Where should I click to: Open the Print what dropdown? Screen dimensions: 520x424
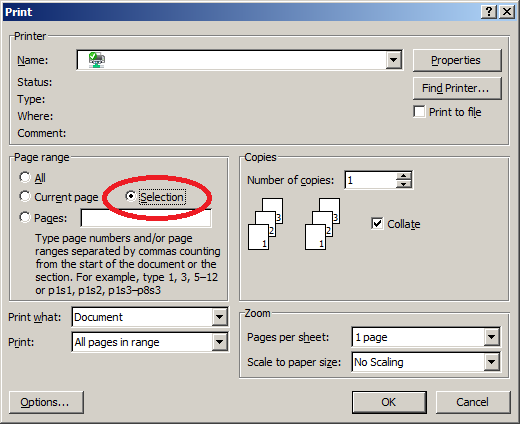220,317
